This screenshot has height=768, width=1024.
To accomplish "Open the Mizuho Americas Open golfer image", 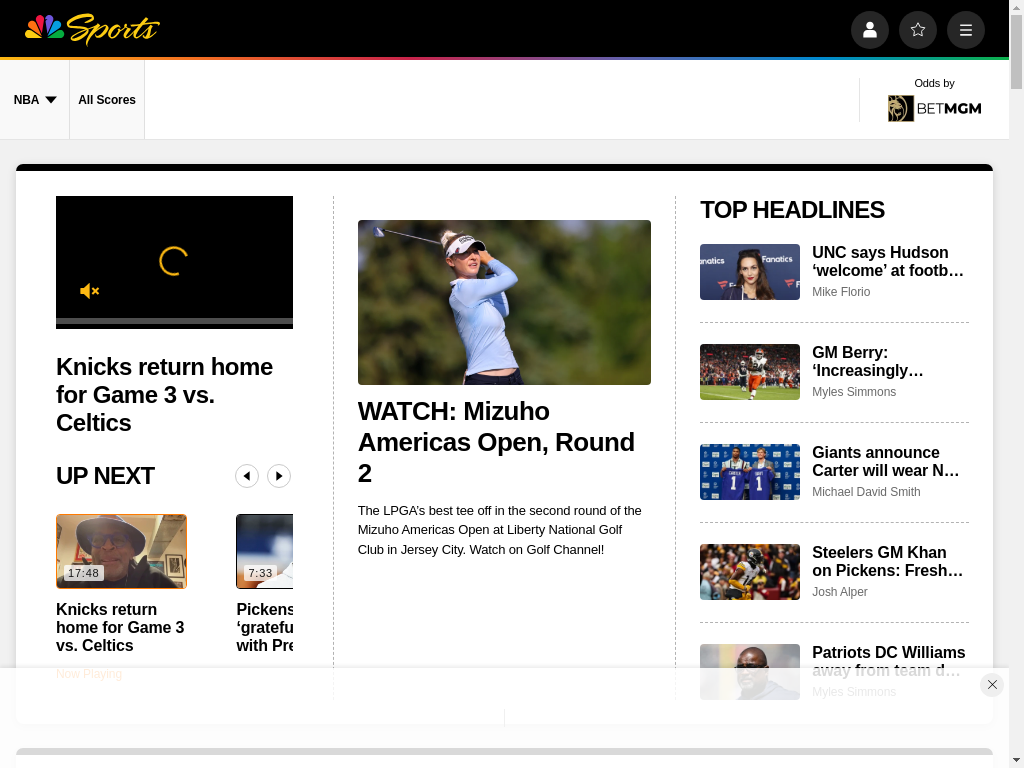I will 504,302.
